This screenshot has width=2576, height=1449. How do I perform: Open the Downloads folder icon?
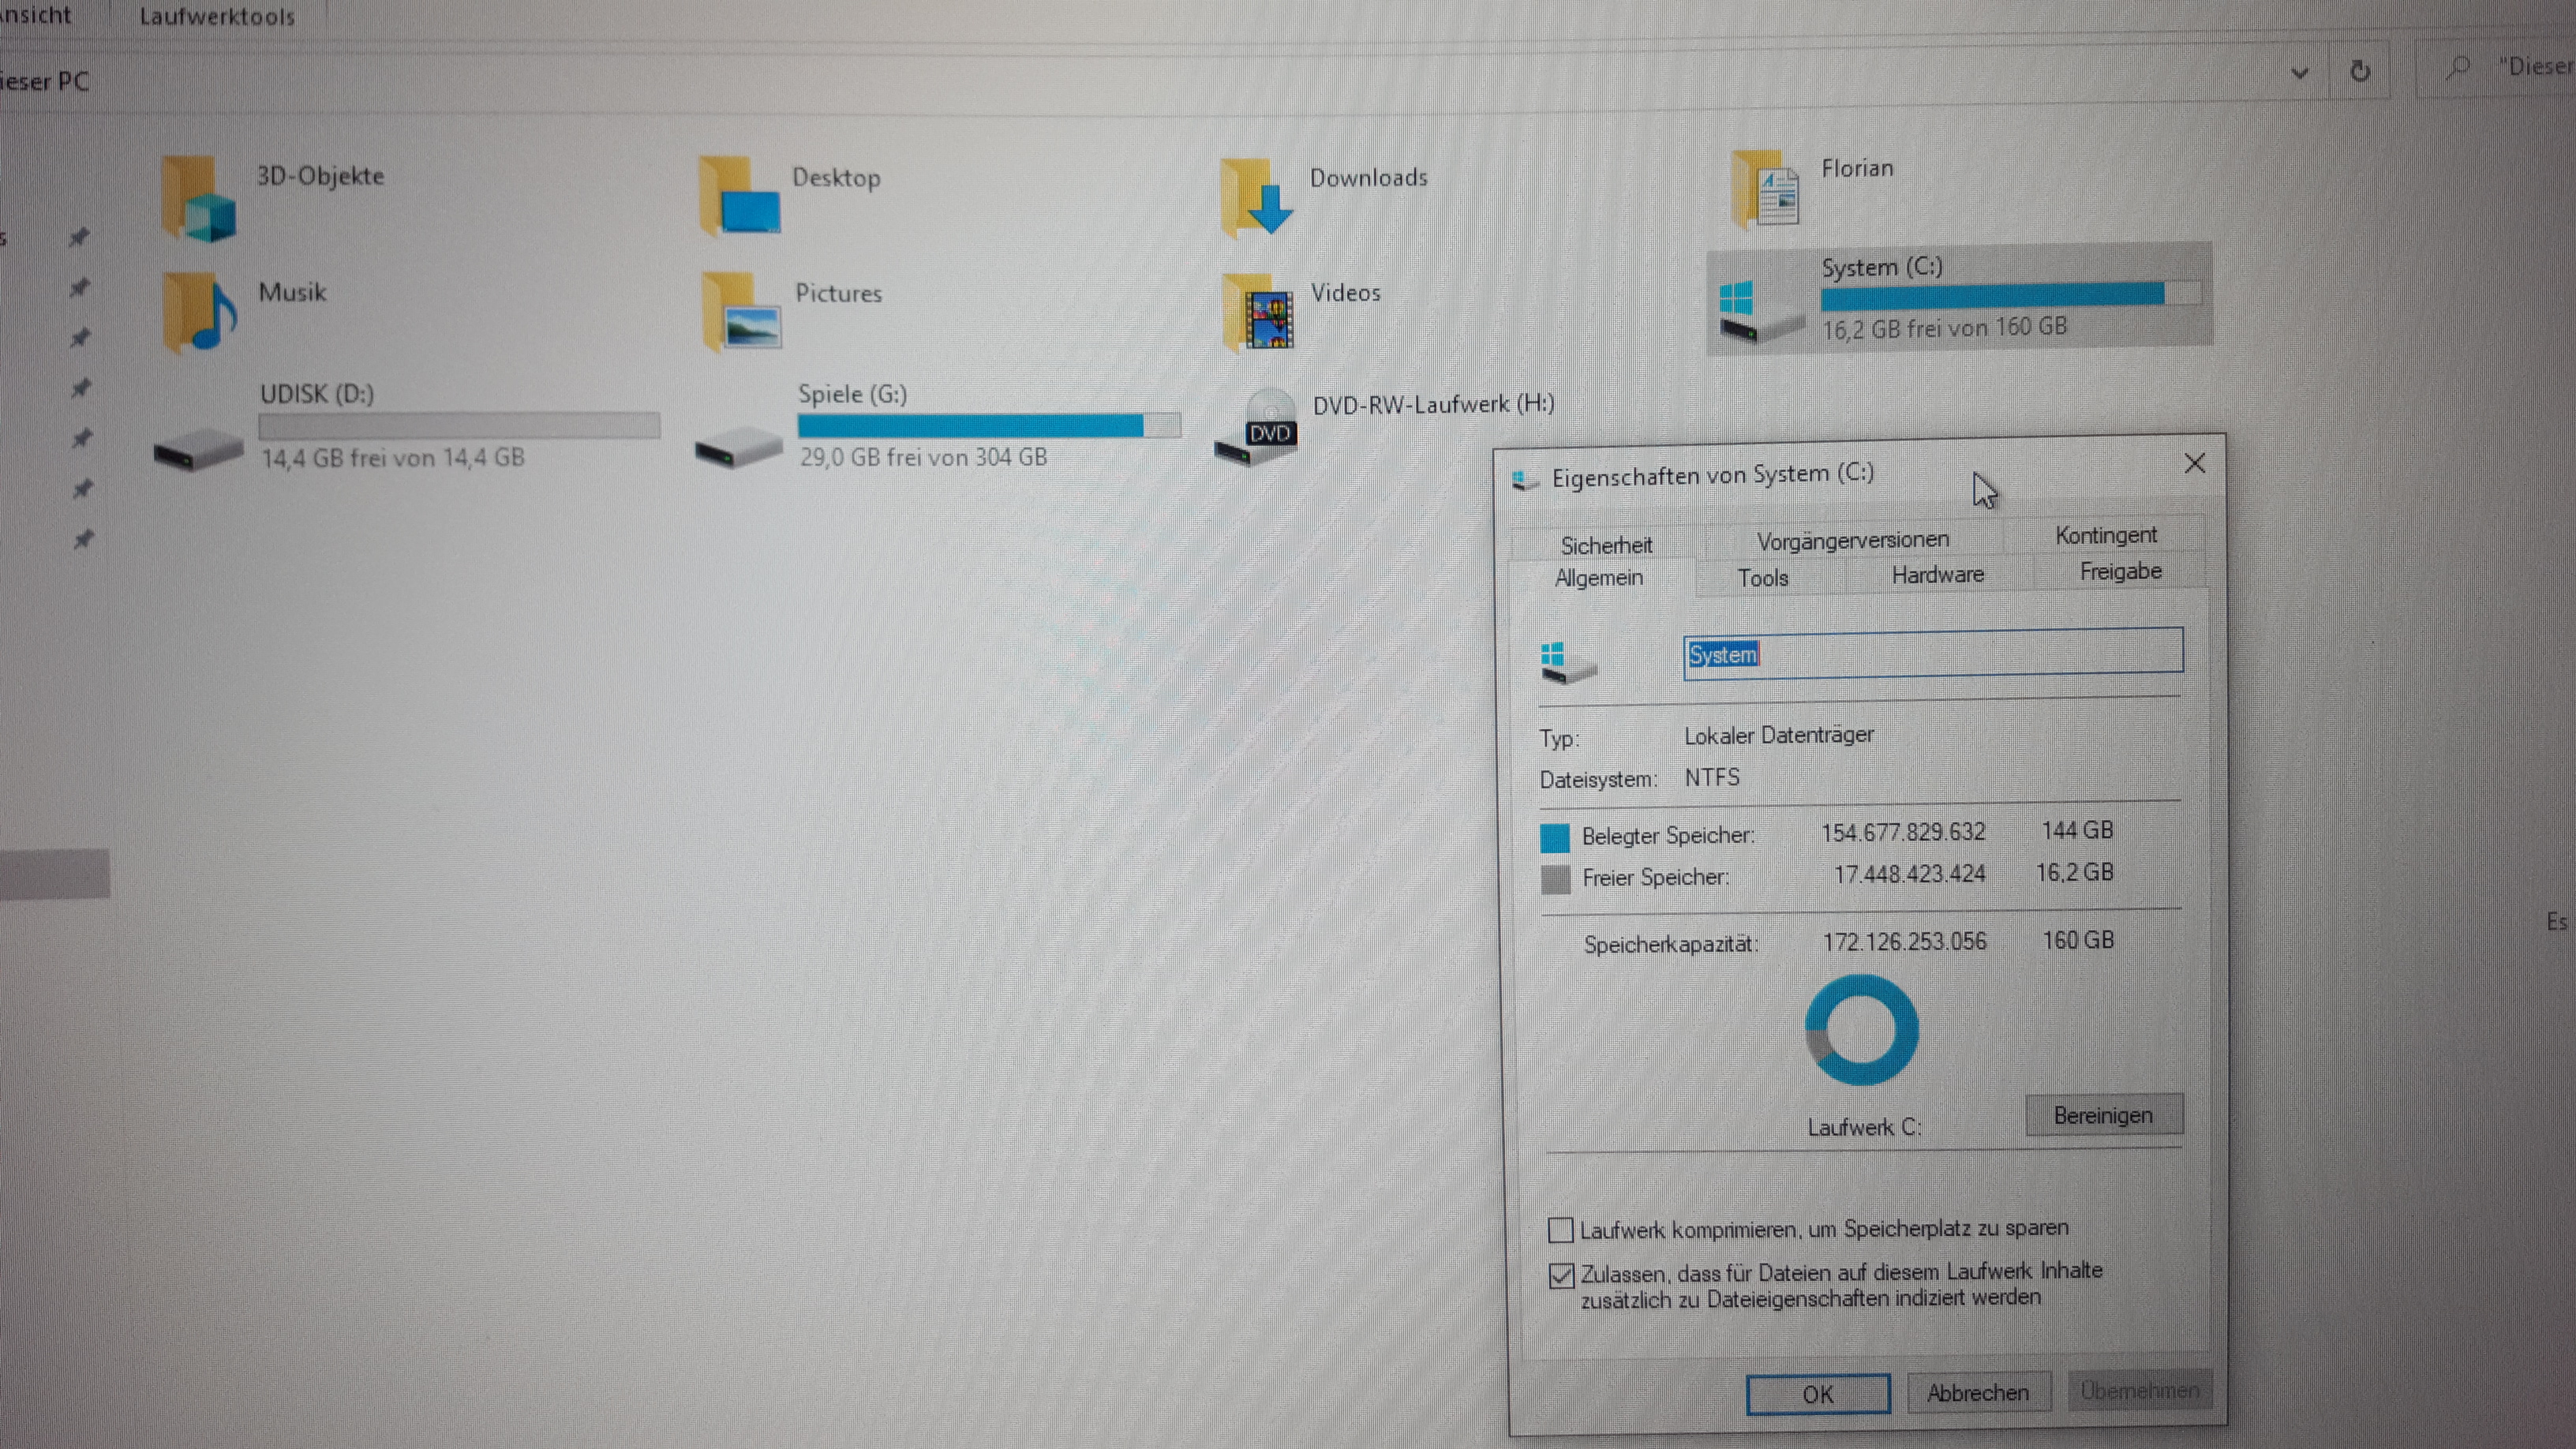coord(1256,198)
